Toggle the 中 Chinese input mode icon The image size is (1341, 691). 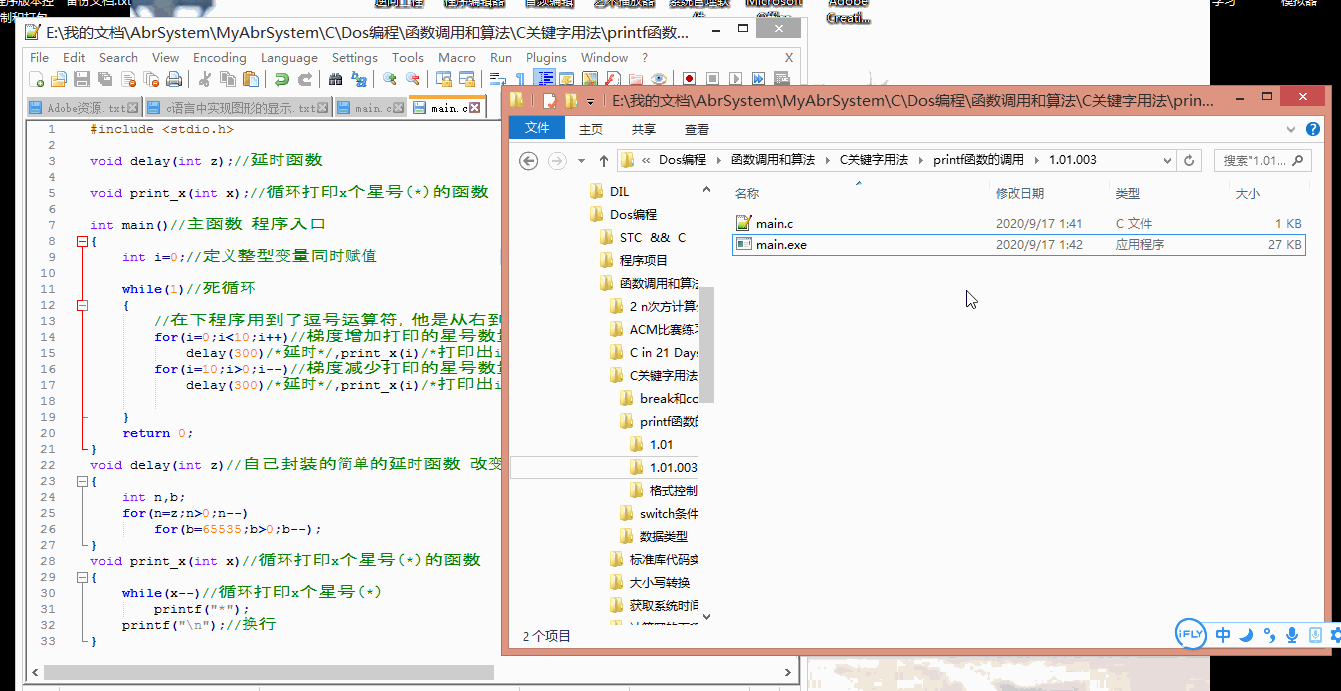pyautogui.click(x=1223, y=635)
